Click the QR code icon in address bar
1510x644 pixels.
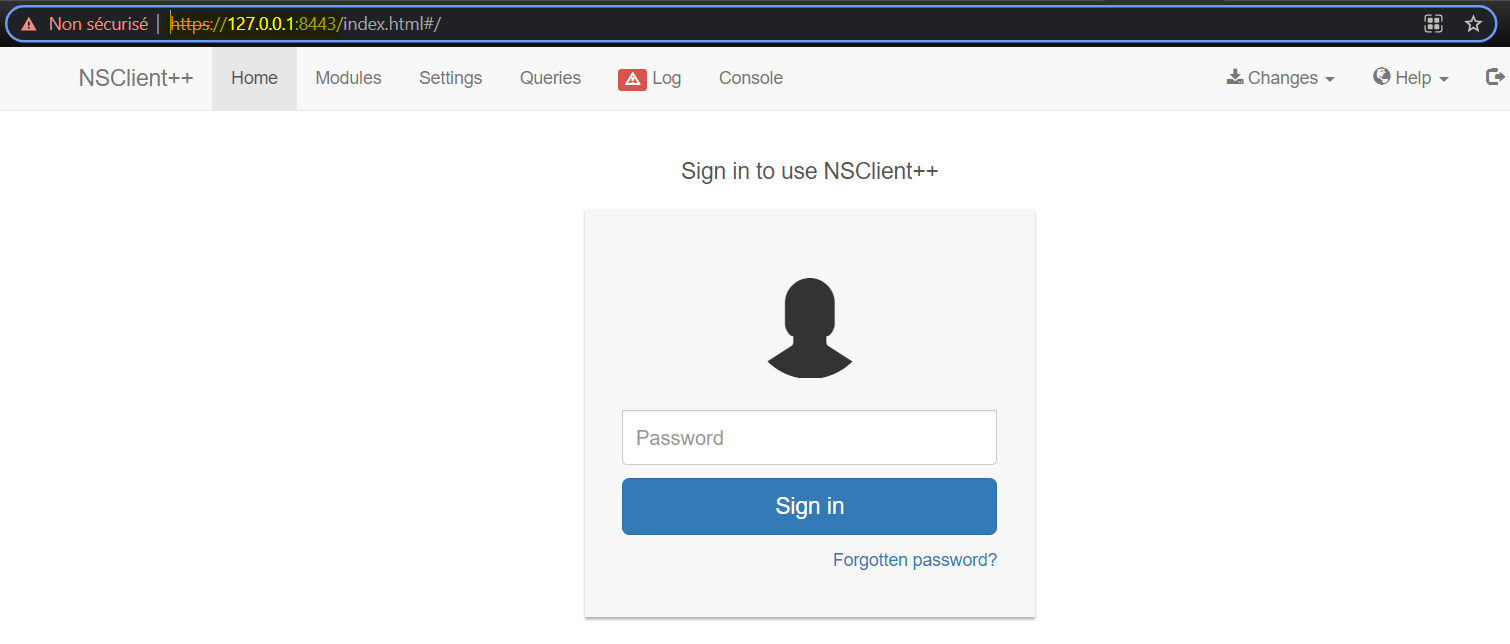point(1434,24)
